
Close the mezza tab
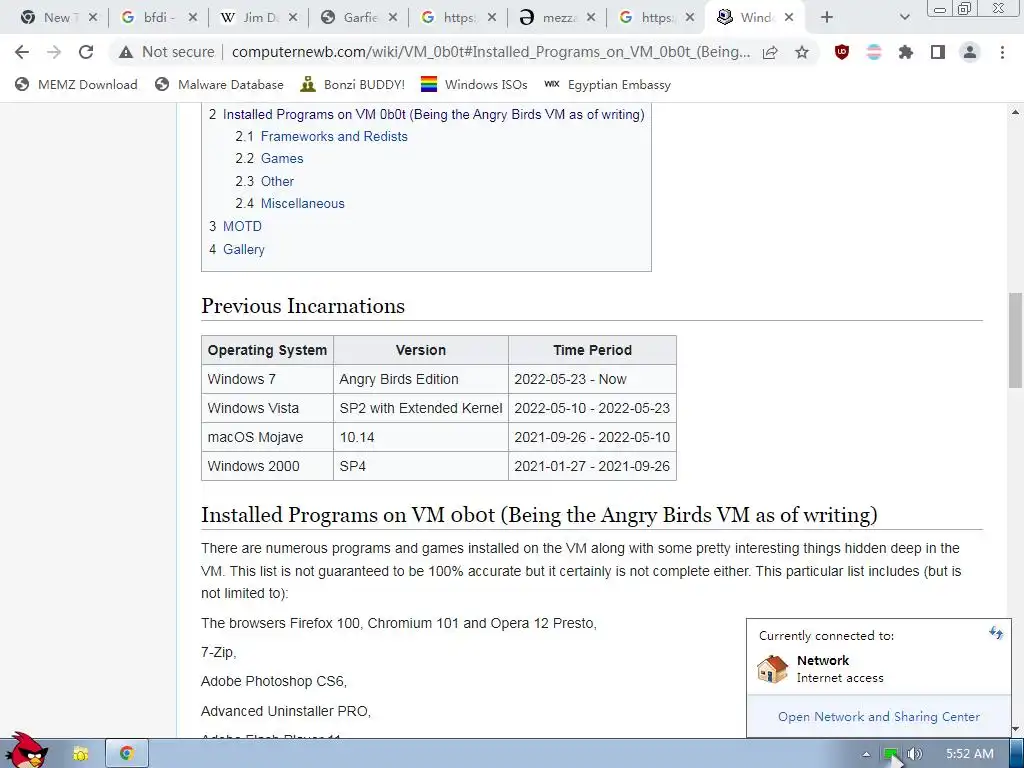click(x=590, y=18)
